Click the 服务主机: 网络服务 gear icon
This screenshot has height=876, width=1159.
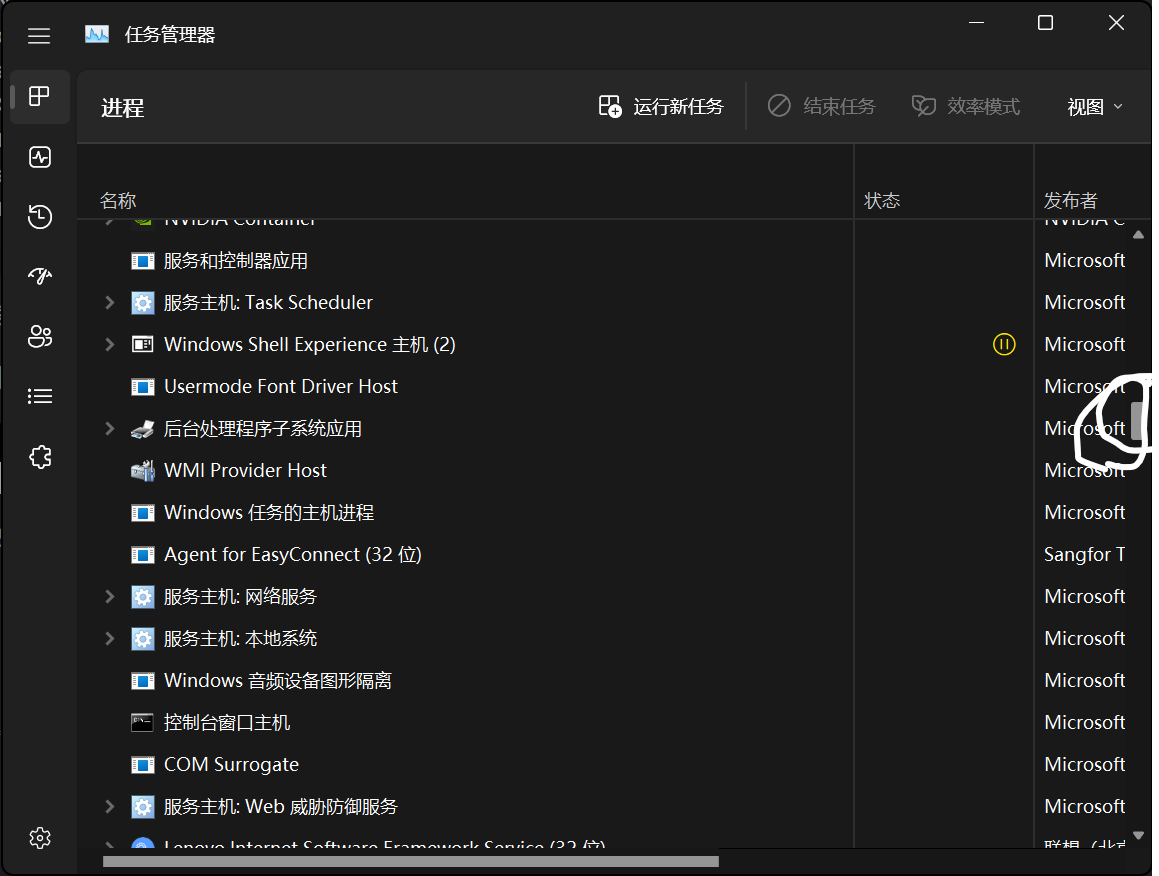[x=143, y=597]
